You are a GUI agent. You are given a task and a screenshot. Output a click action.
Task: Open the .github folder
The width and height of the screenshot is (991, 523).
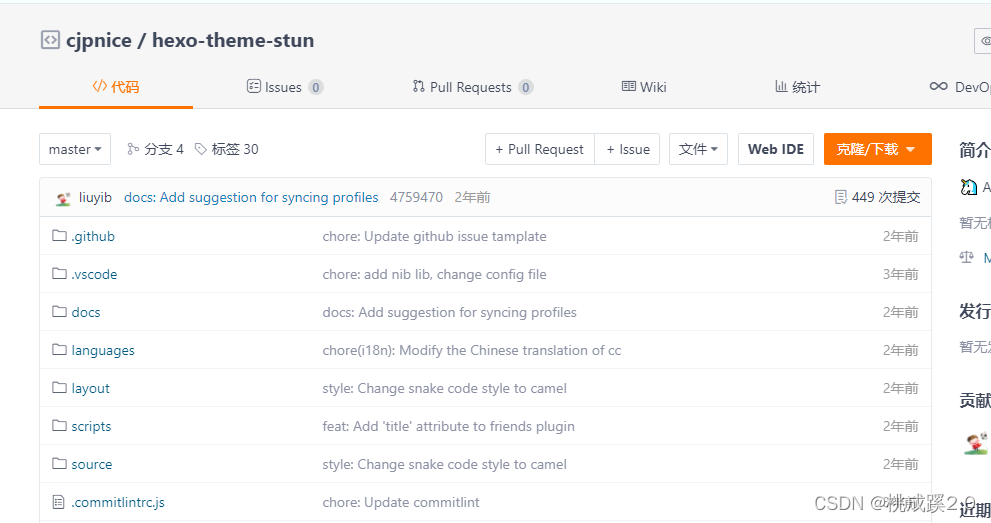(x=93, y=236)
